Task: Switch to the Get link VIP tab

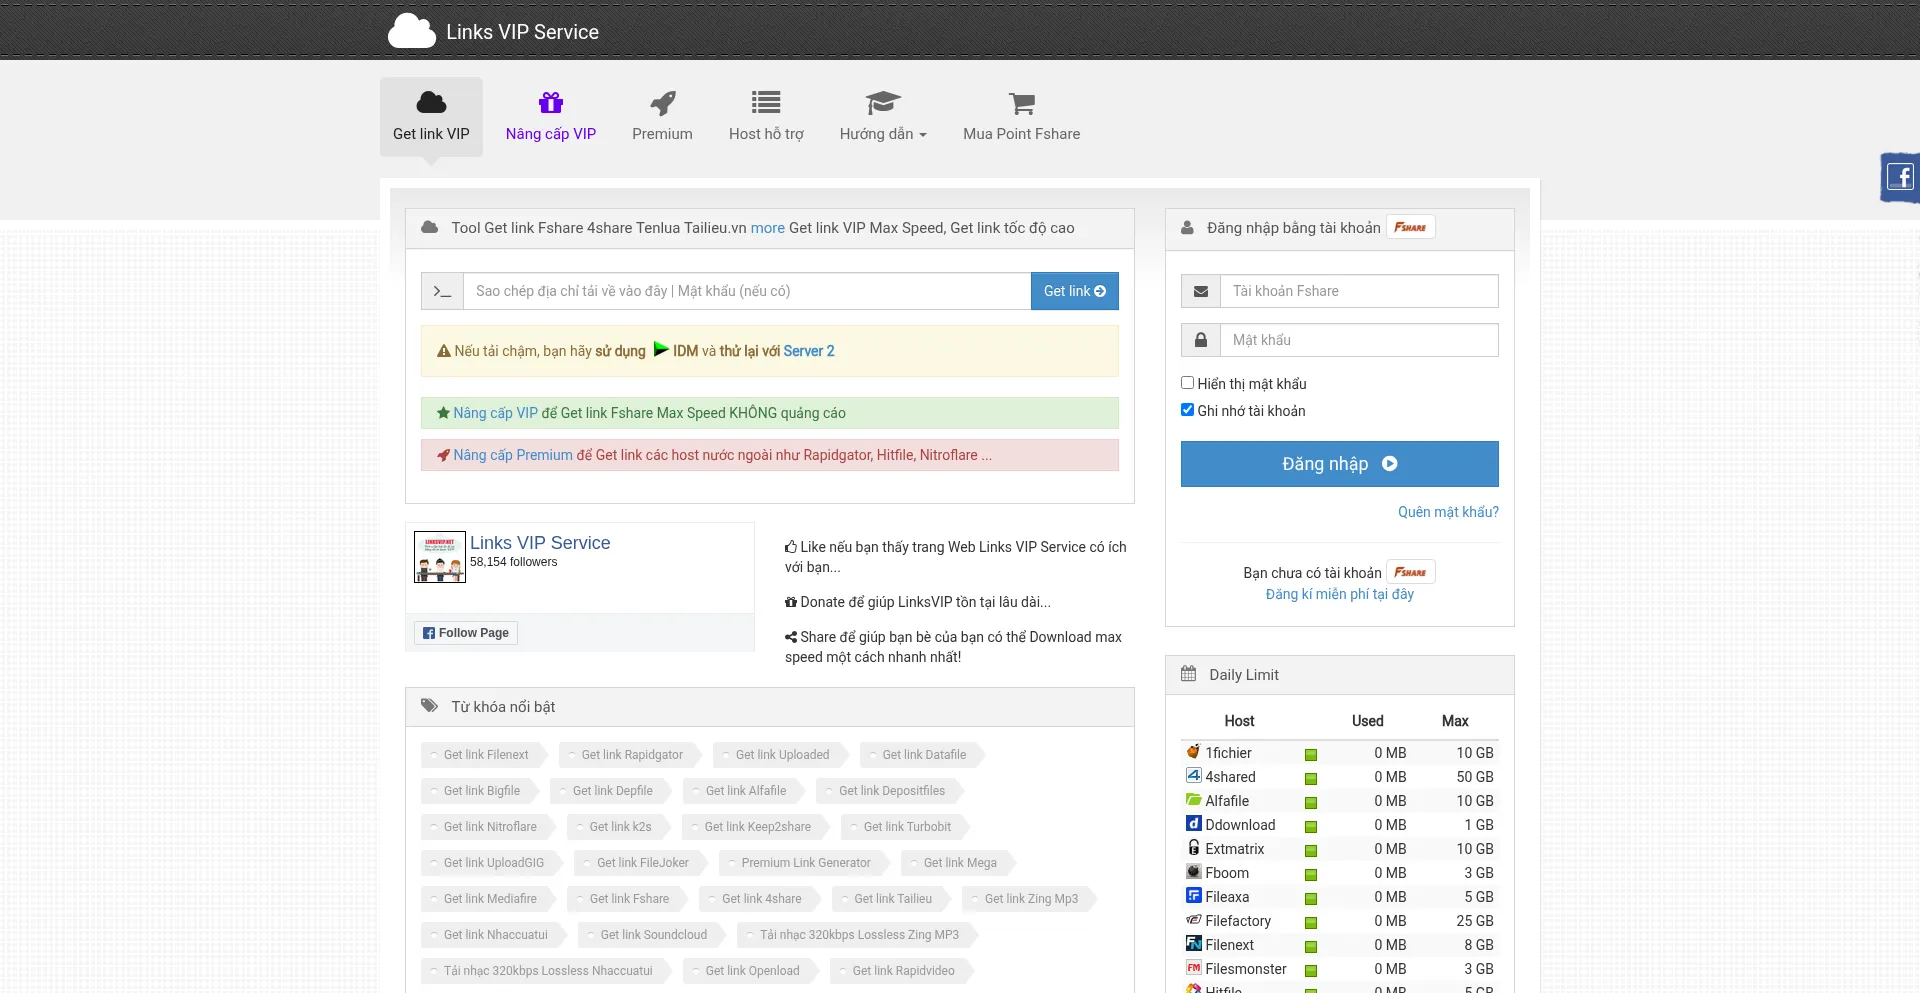Action: pyautogui.click(x=431, y=117)
